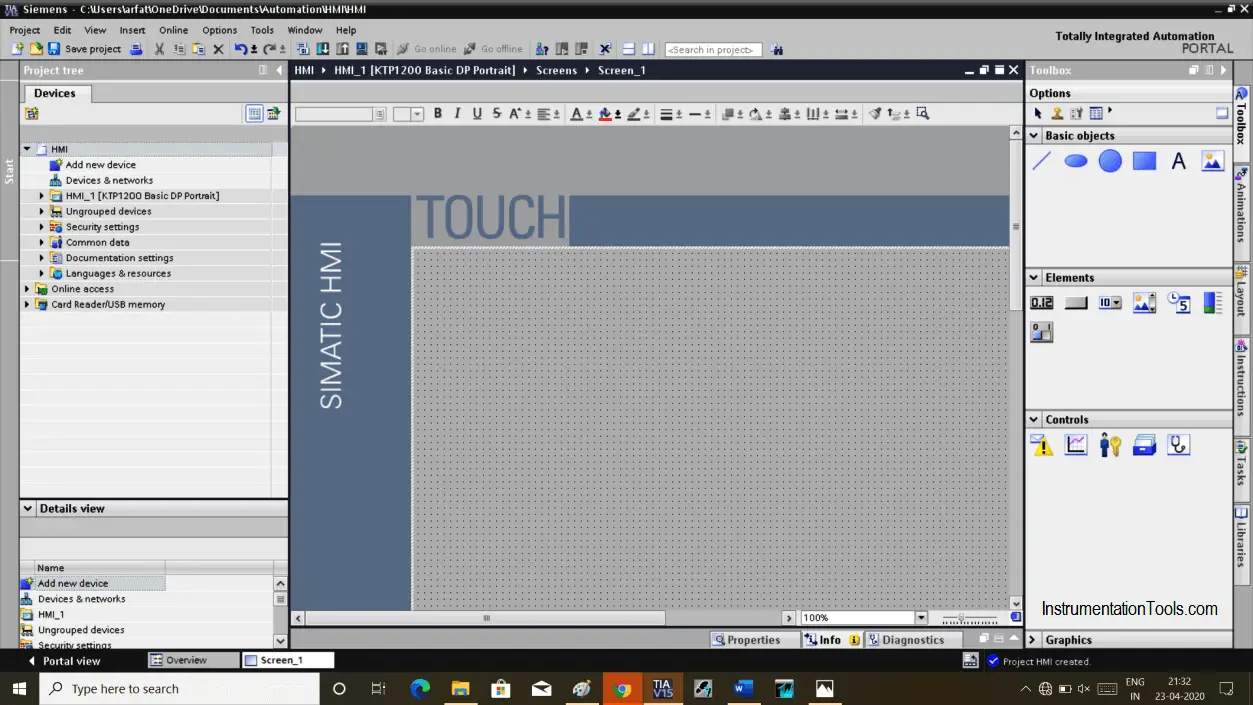The image size is (1253, 705).
Task: Click the Cut scissors icon
Action: point(159,49)
